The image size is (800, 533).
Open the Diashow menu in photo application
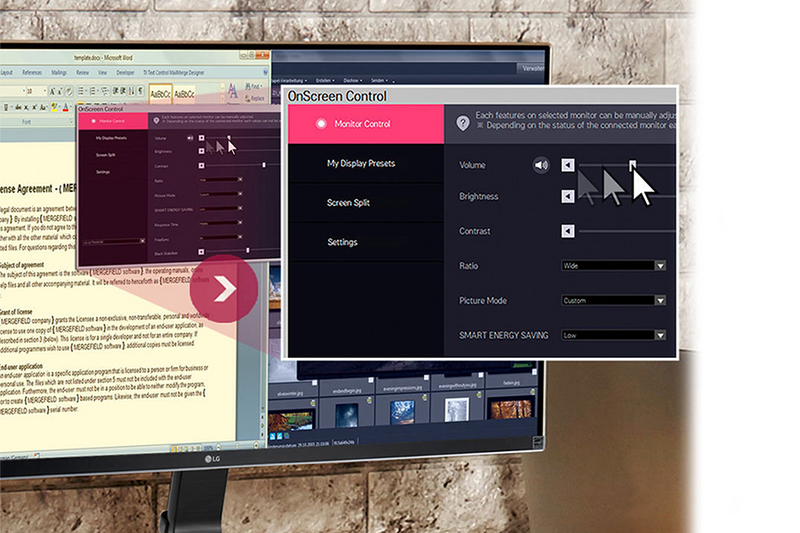tap(352, 80)
